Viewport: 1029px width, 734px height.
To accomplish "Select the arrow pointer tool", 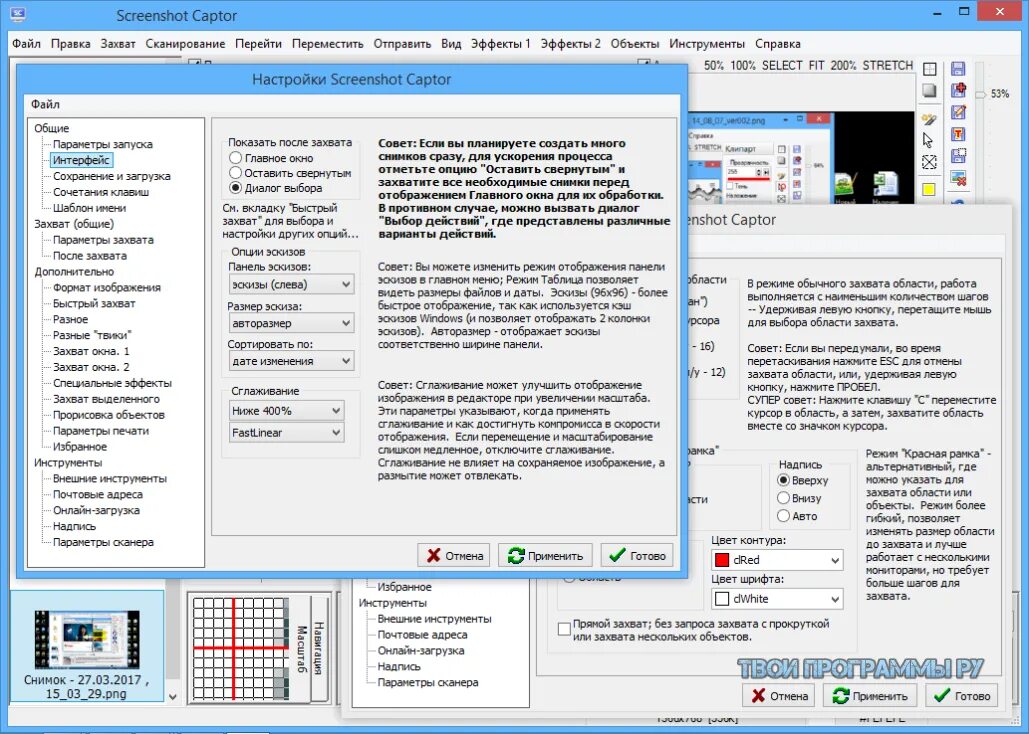I will 928,140.
